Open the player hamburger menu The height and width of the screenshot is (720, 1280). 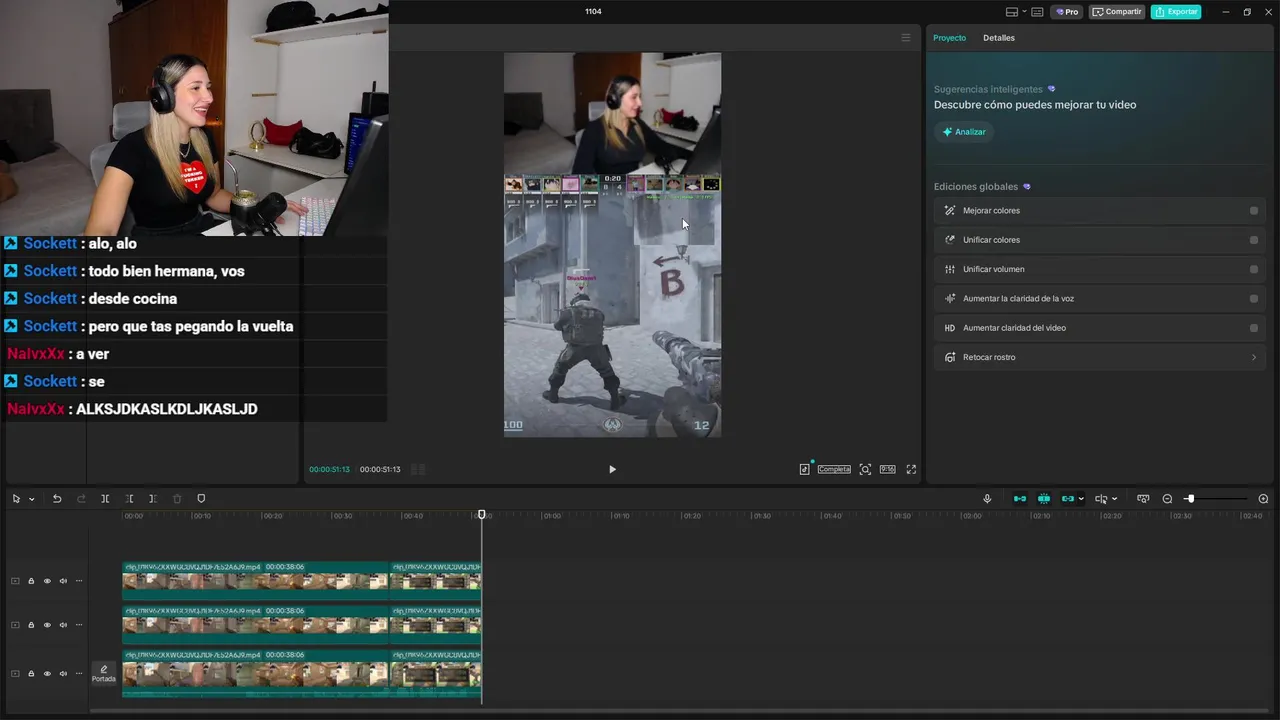click(906, 38)
